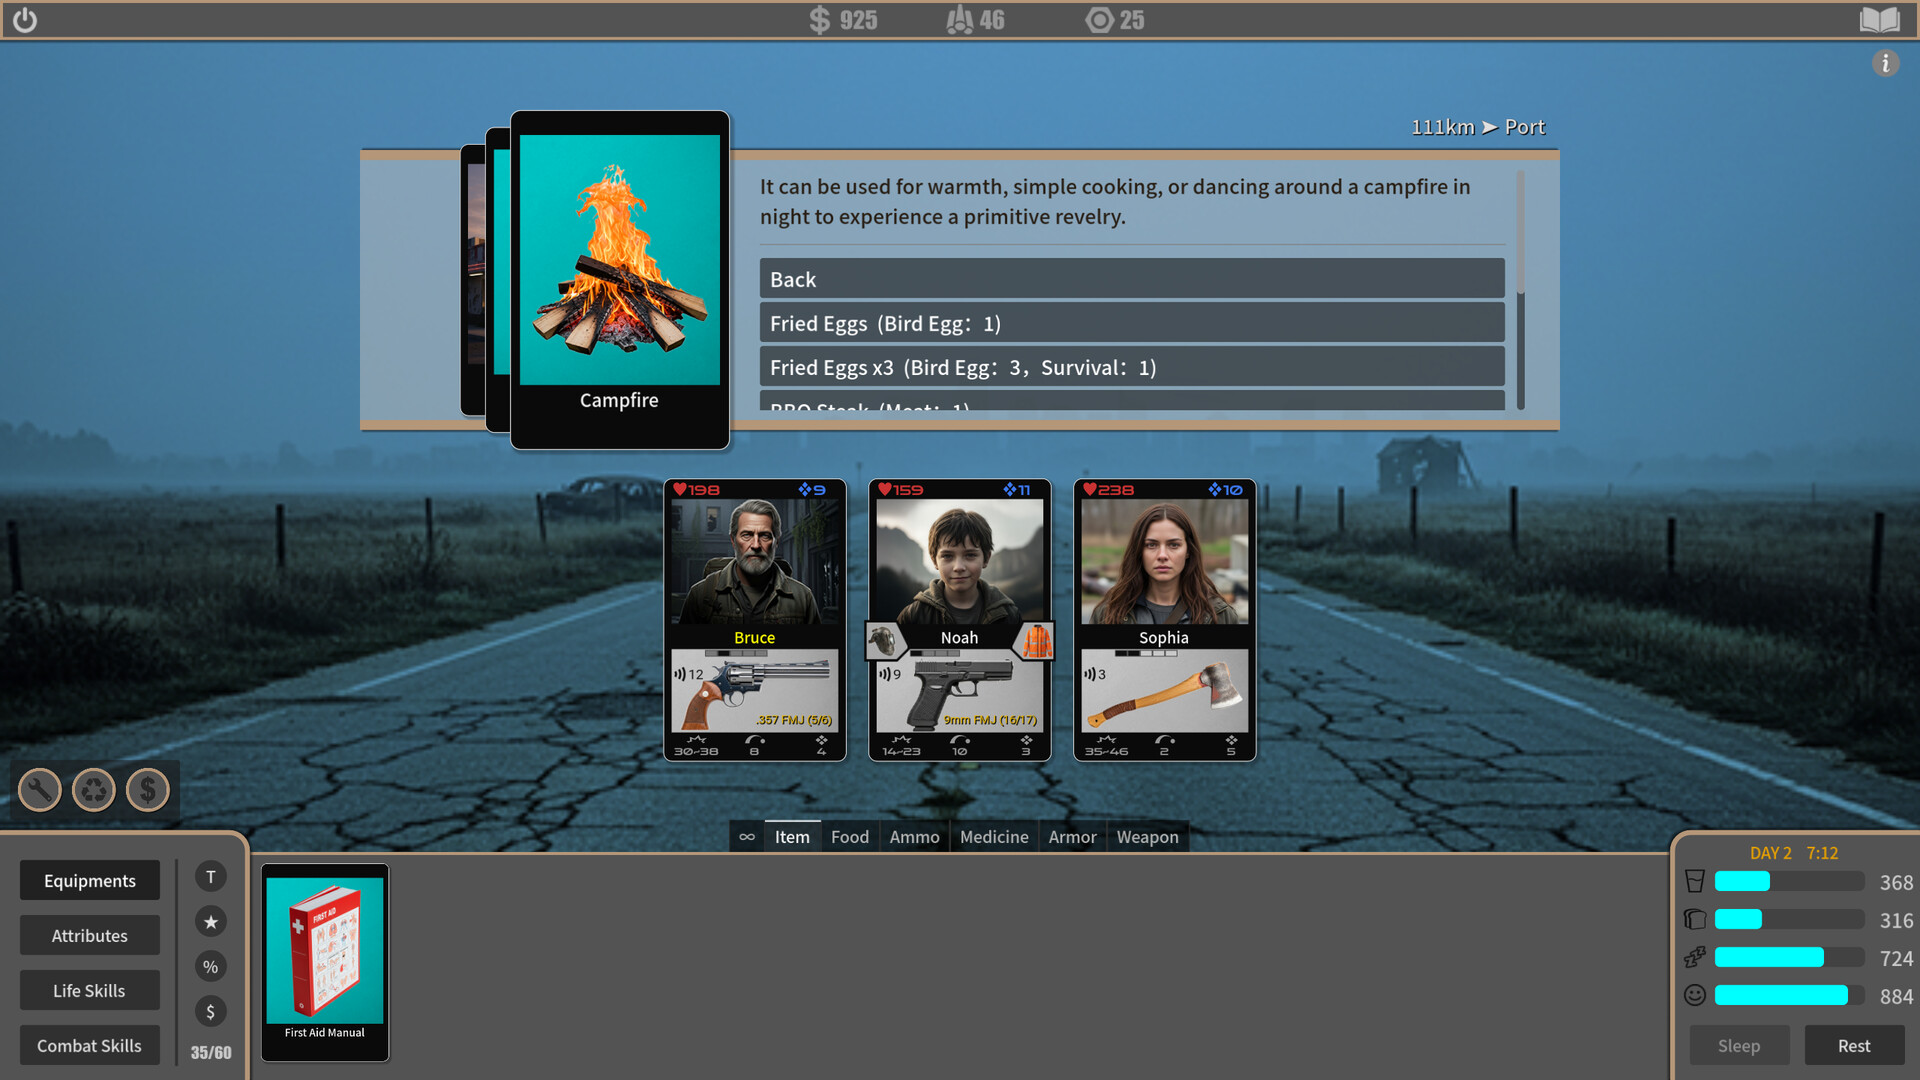
Task: Select the First Aid Manual item card
Action: click(325, 961)
